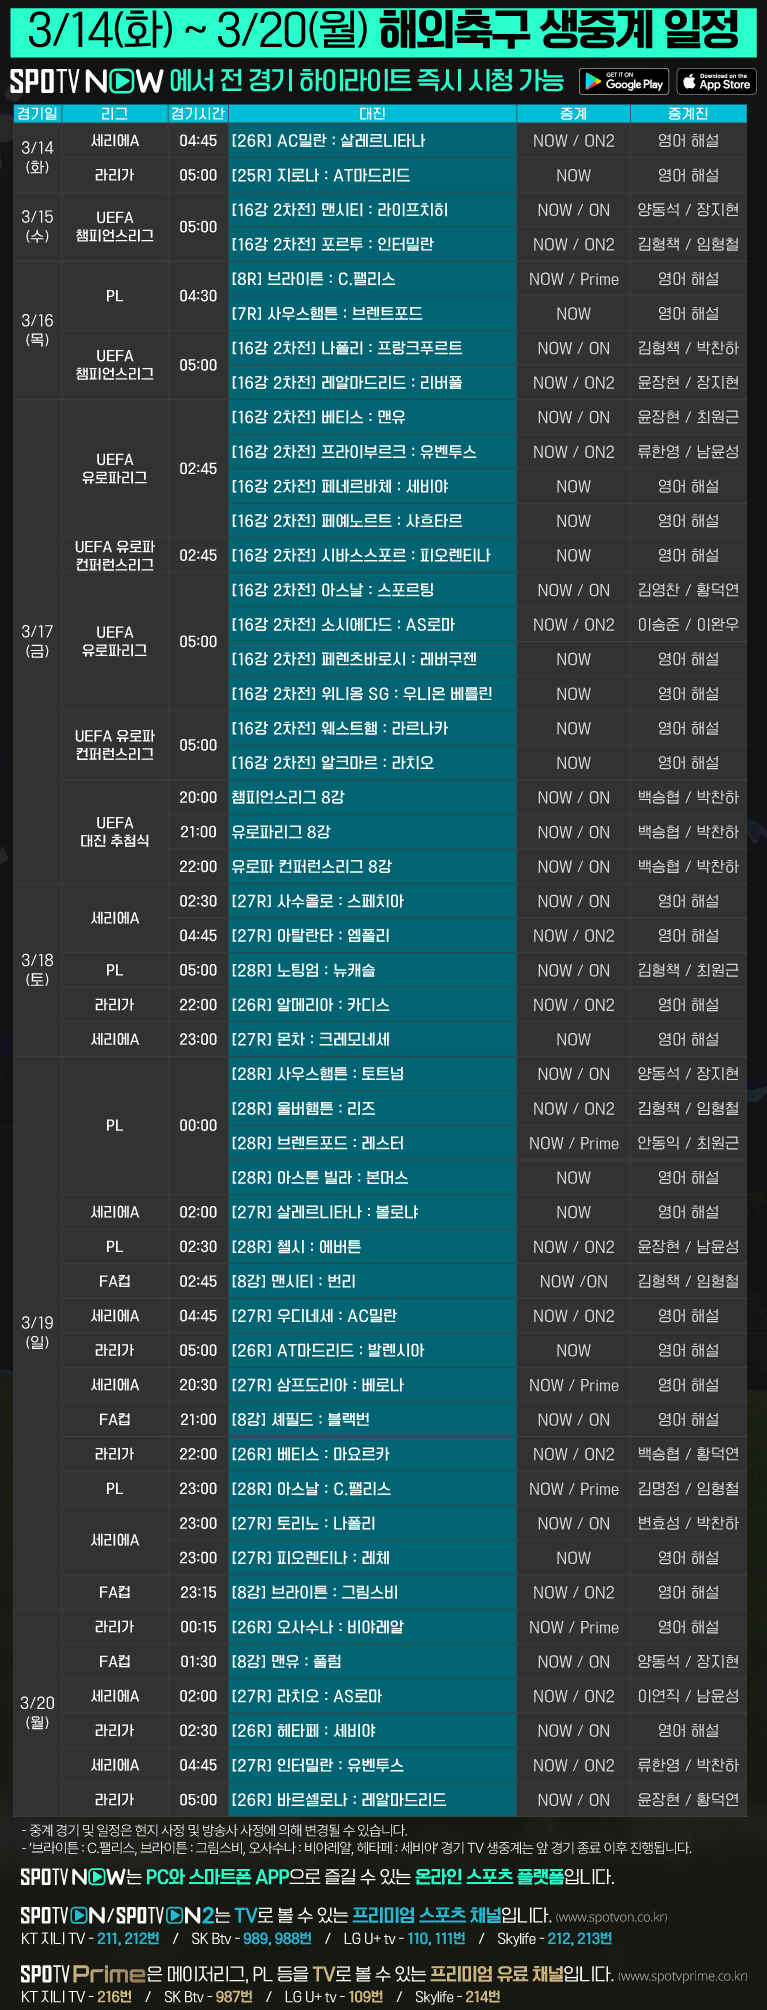Click the SPOTV NOW logo in header
Screen dimensions: 767x2010
coord(86,82)
